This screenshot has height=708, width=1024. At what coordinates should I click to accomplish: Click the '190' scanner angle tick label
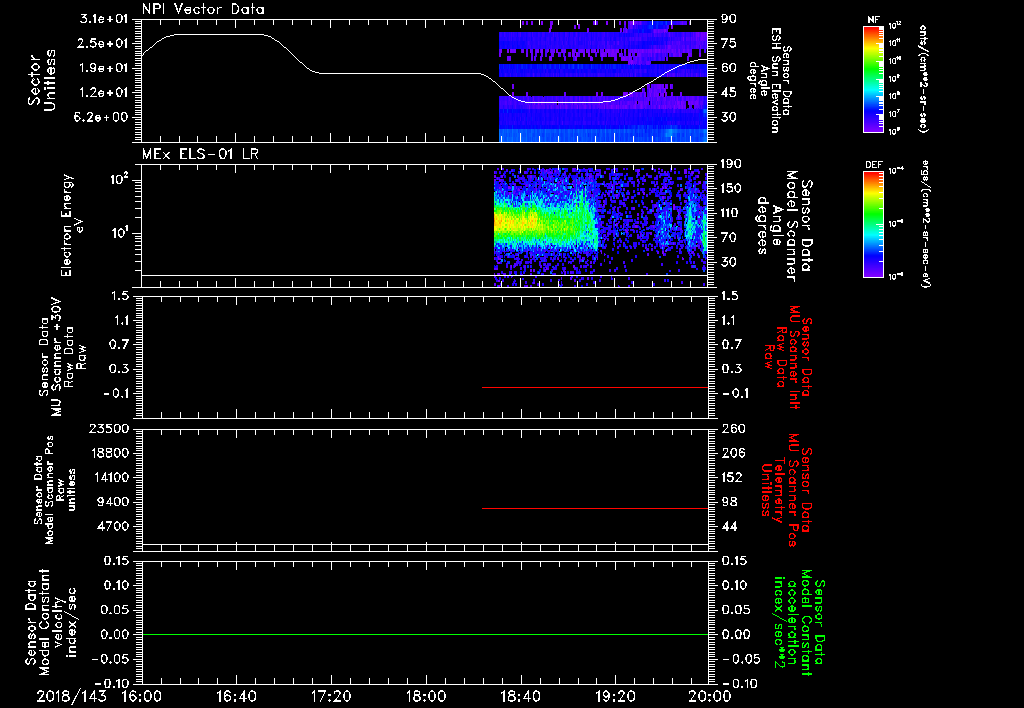[732, 164]
